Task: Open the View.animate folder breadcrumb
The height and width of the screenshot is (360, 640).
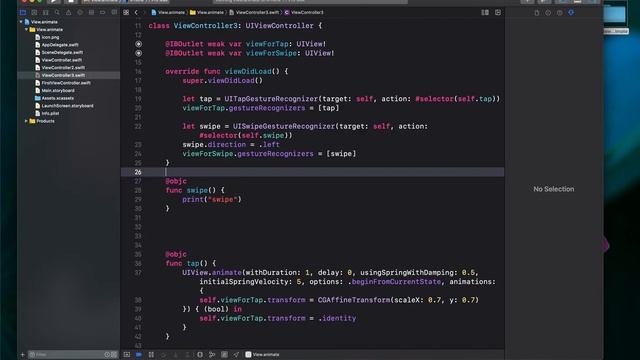Action: click(x=207, y=13)
